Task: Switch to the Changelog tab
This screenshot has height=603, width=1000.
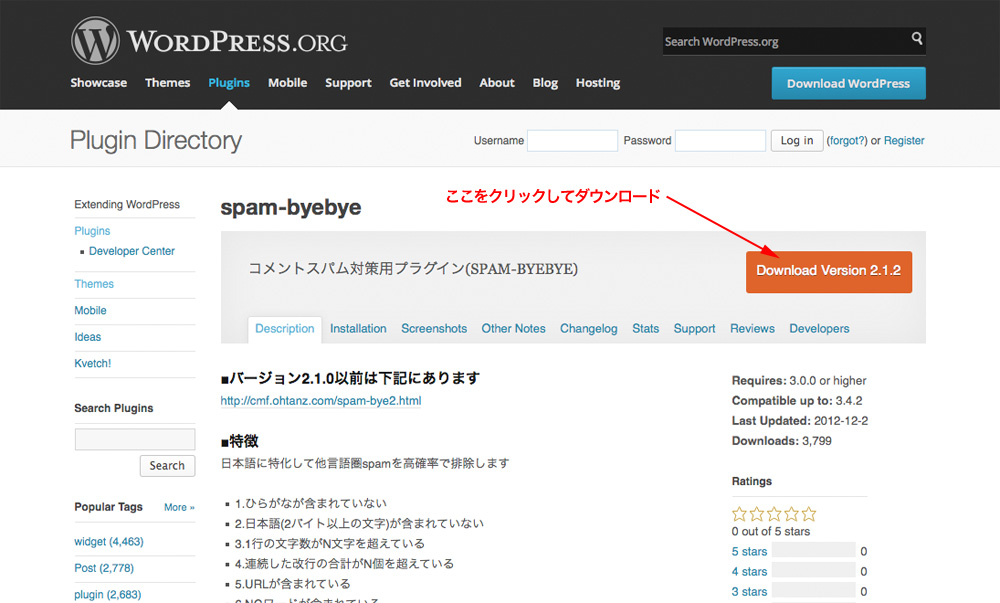Action: (x=589, y=329)
